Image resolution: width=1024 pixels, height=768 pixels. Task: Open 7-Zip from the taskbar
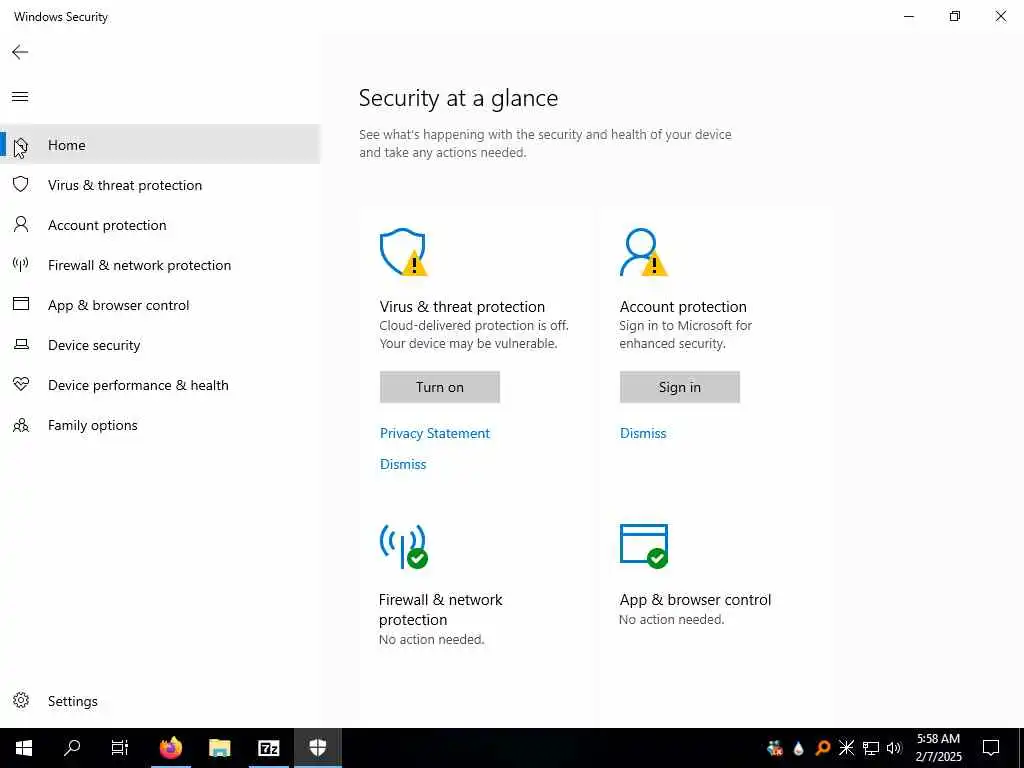point(268,748)
